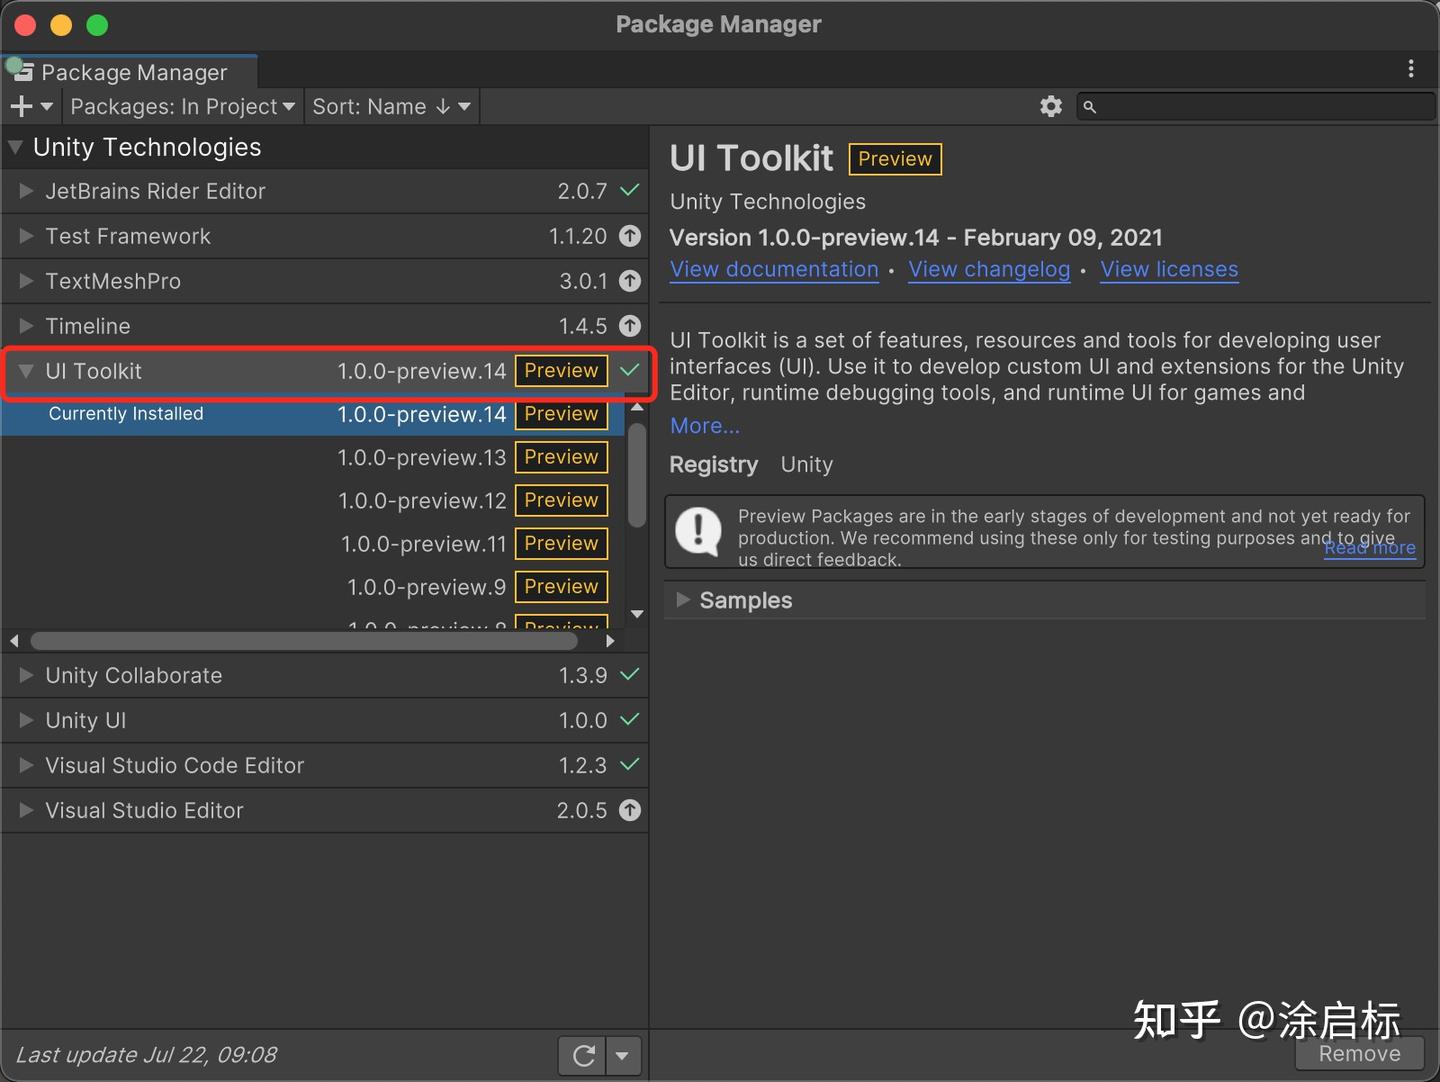
Task: Click the refresh package list icon
Action: pos(584,1055)
